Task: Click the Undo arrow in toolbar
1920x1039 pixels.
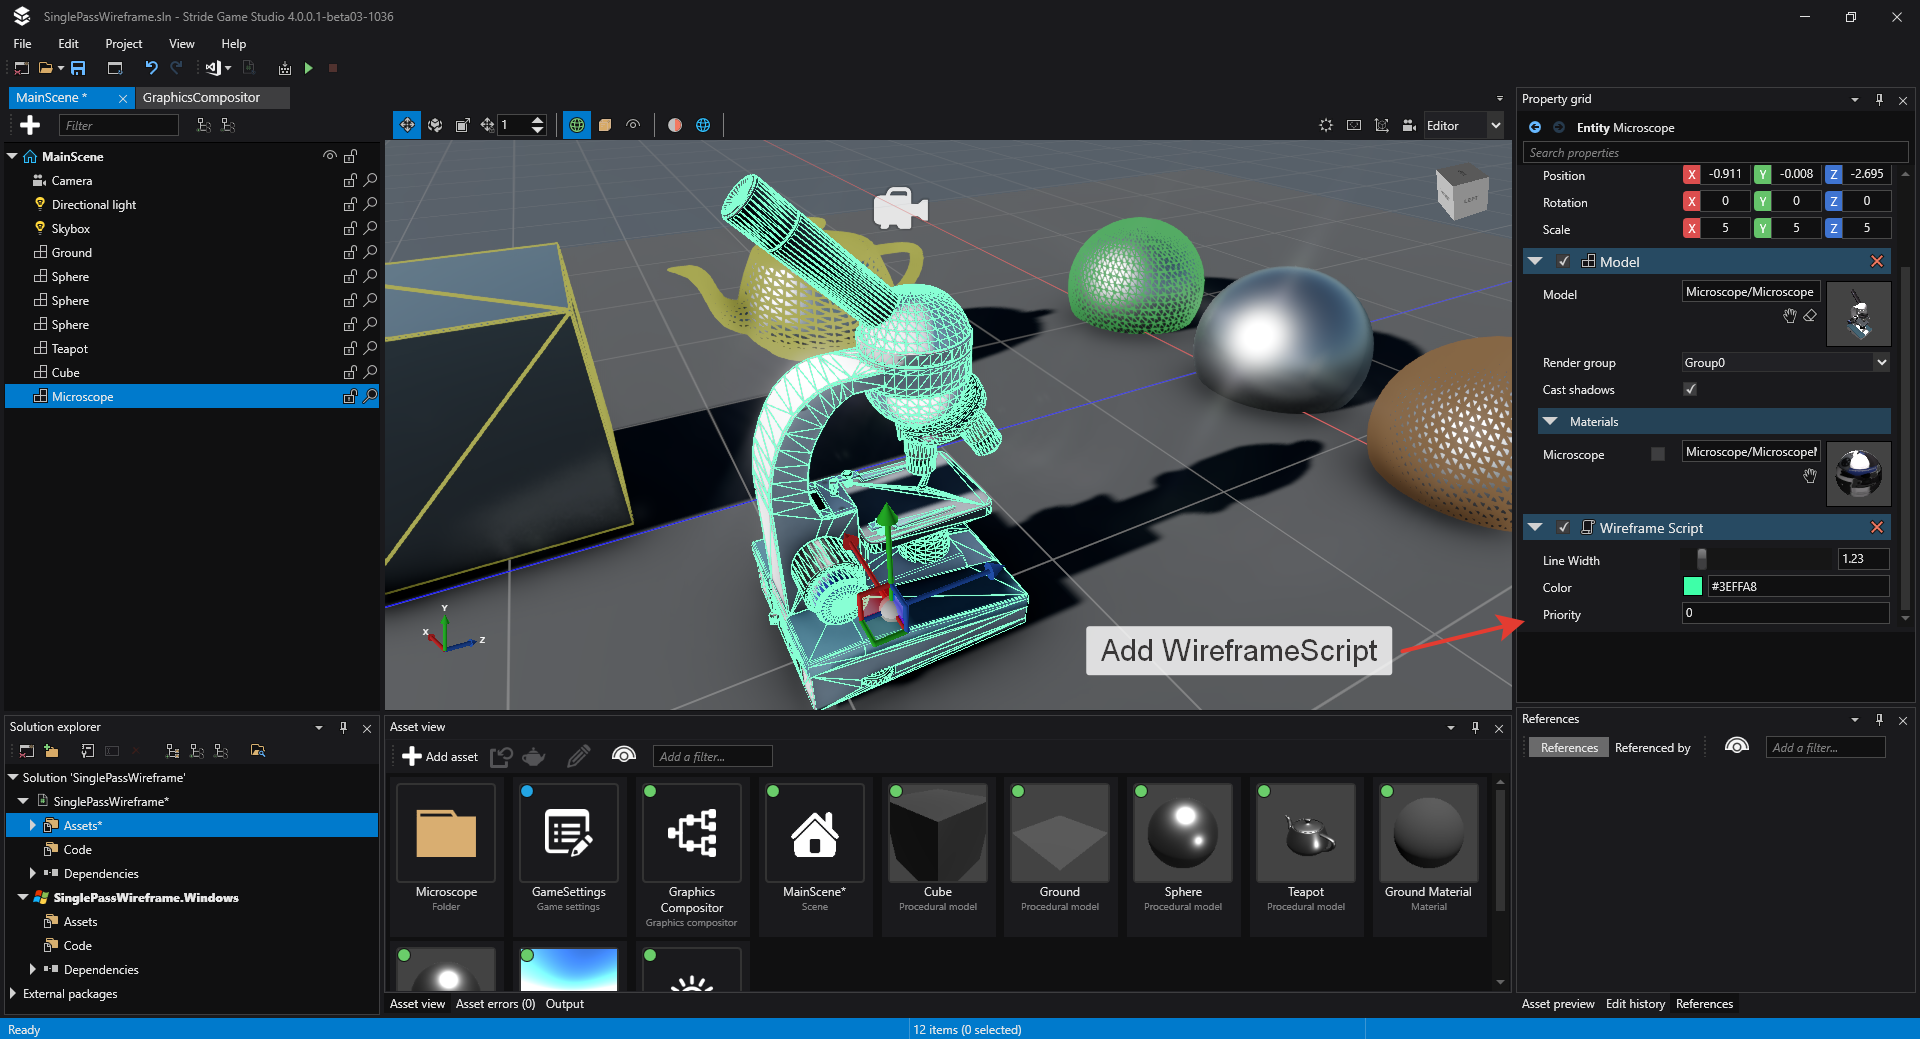Action: [x=151, y=68]
